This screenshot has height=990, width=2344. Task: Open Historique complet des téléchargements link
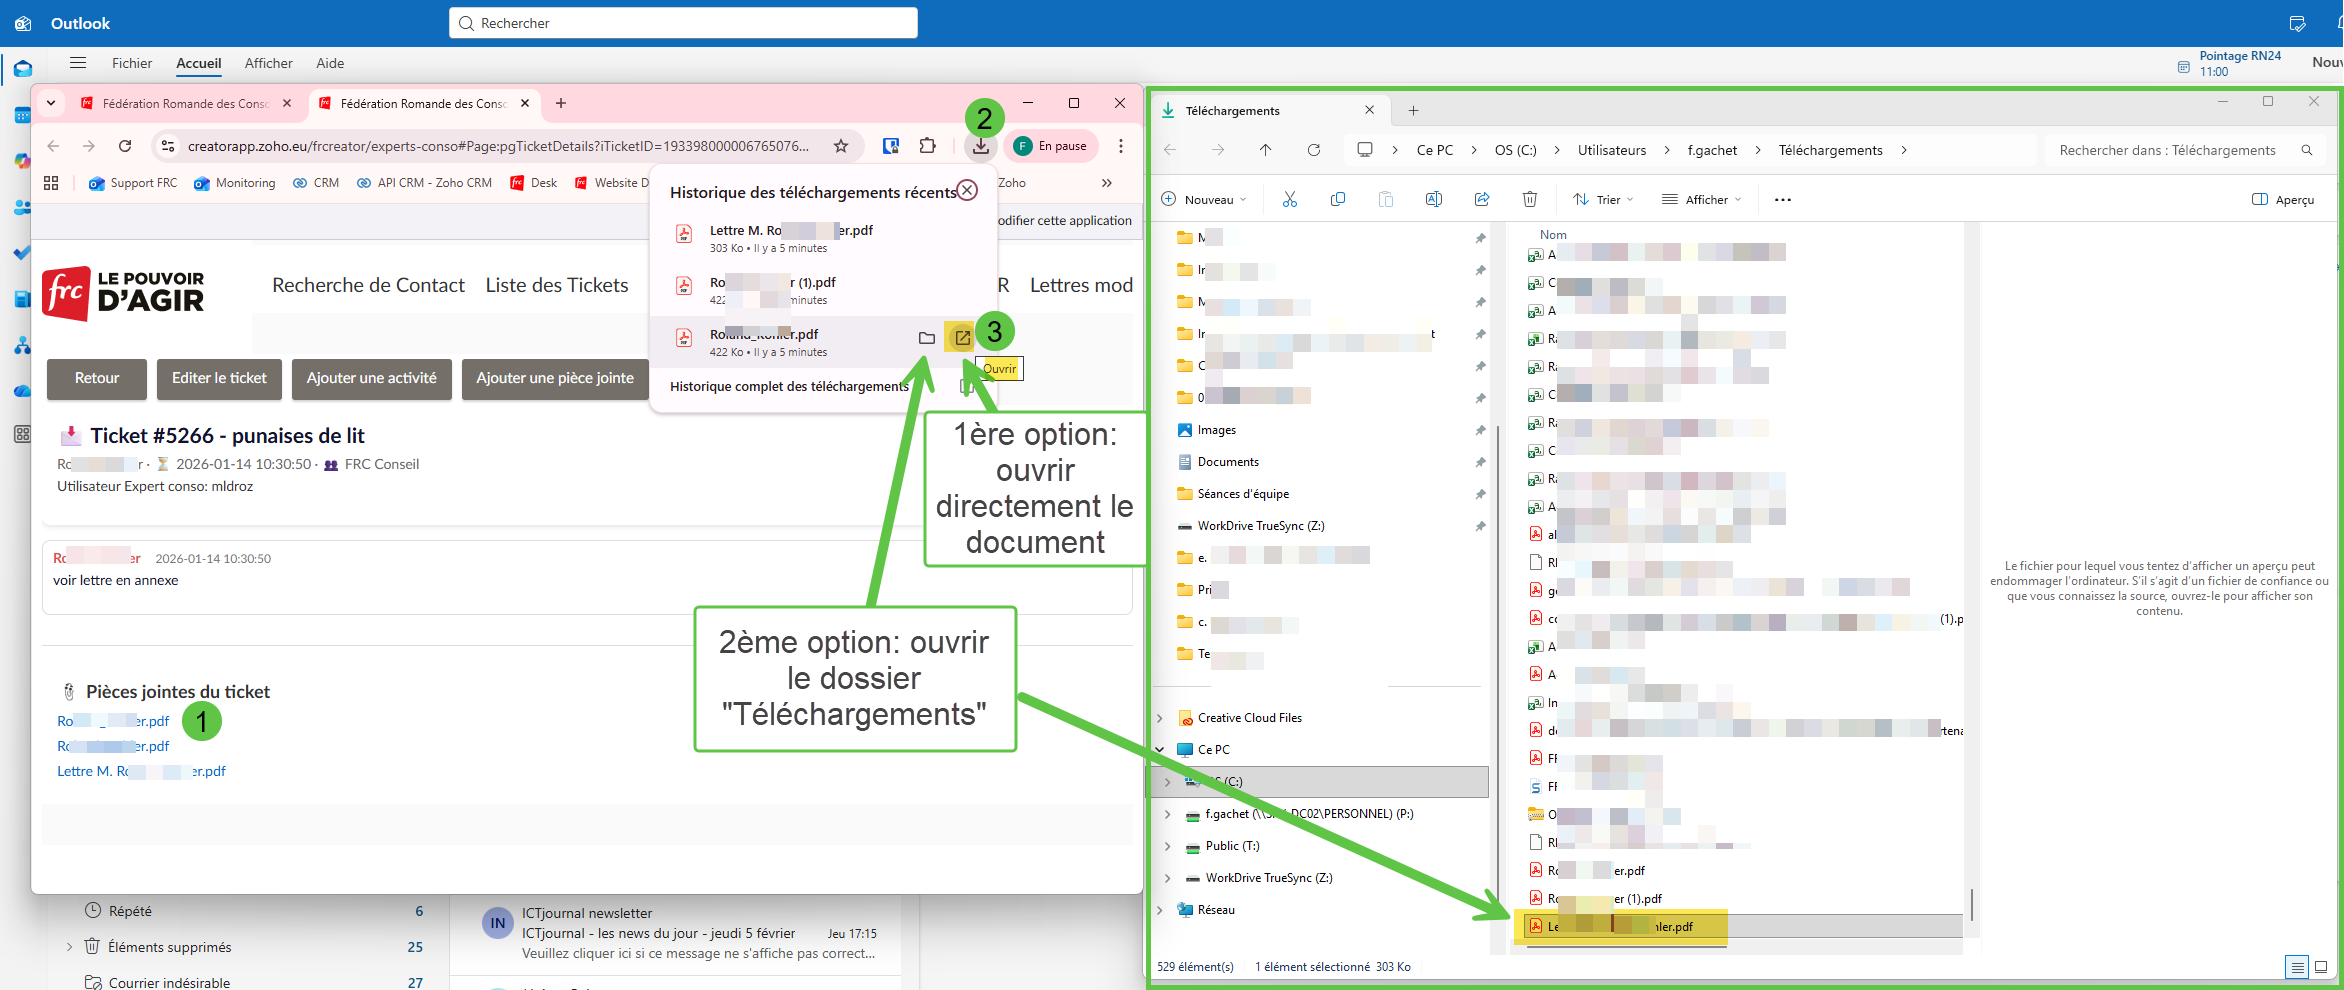click(789, 387)
